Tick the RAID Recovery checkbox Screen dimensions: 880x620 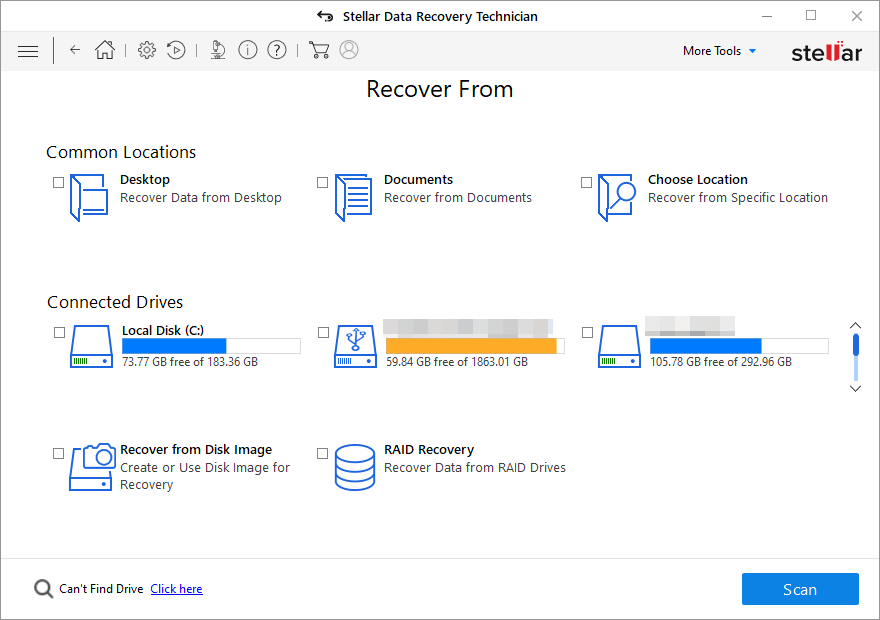322,453
